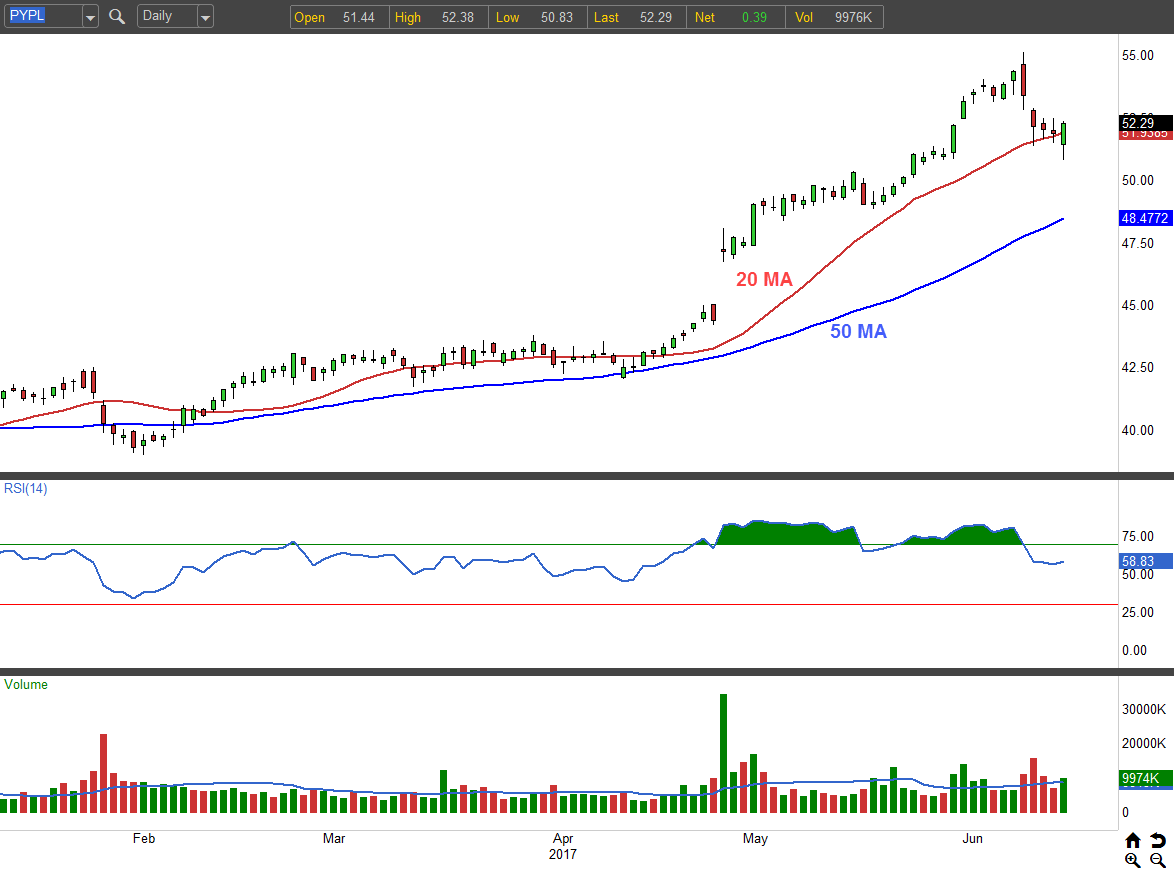
Task: Click the 55.00 price axis label
Action: 1137,55
